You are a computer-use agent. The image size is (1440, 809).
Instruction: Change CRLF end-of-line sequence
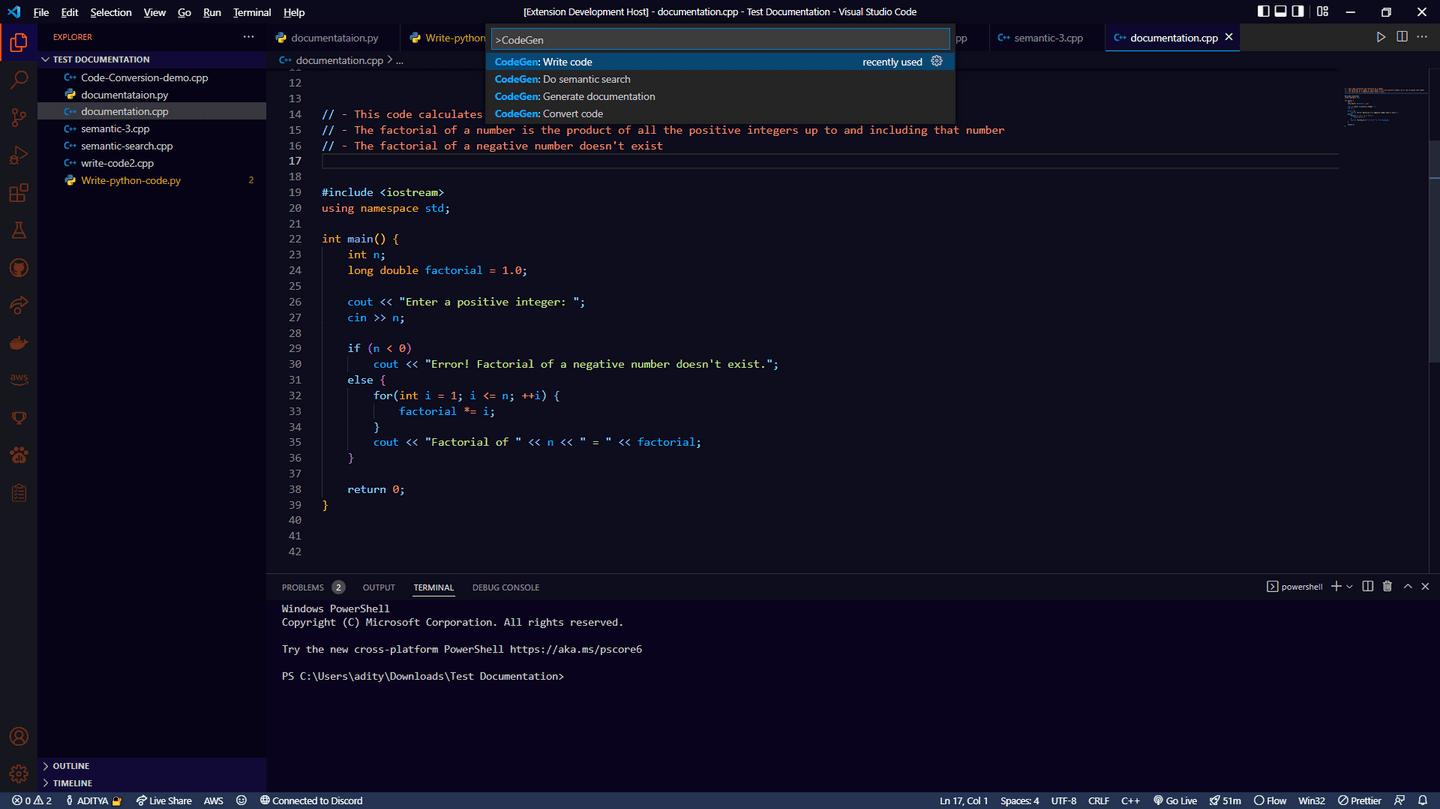click(x=1098, y=801)
